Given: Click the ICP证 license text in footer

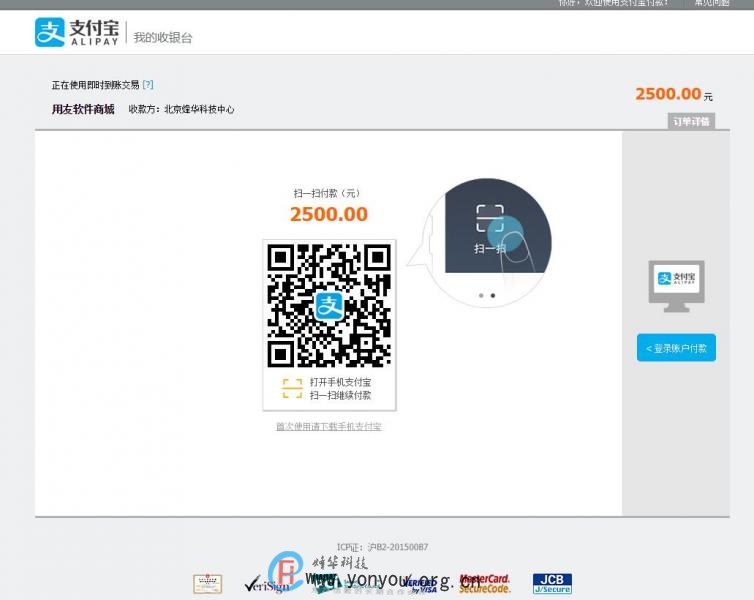Looking at the screenshot, I should pyautogui.click(x=382, y=547).
